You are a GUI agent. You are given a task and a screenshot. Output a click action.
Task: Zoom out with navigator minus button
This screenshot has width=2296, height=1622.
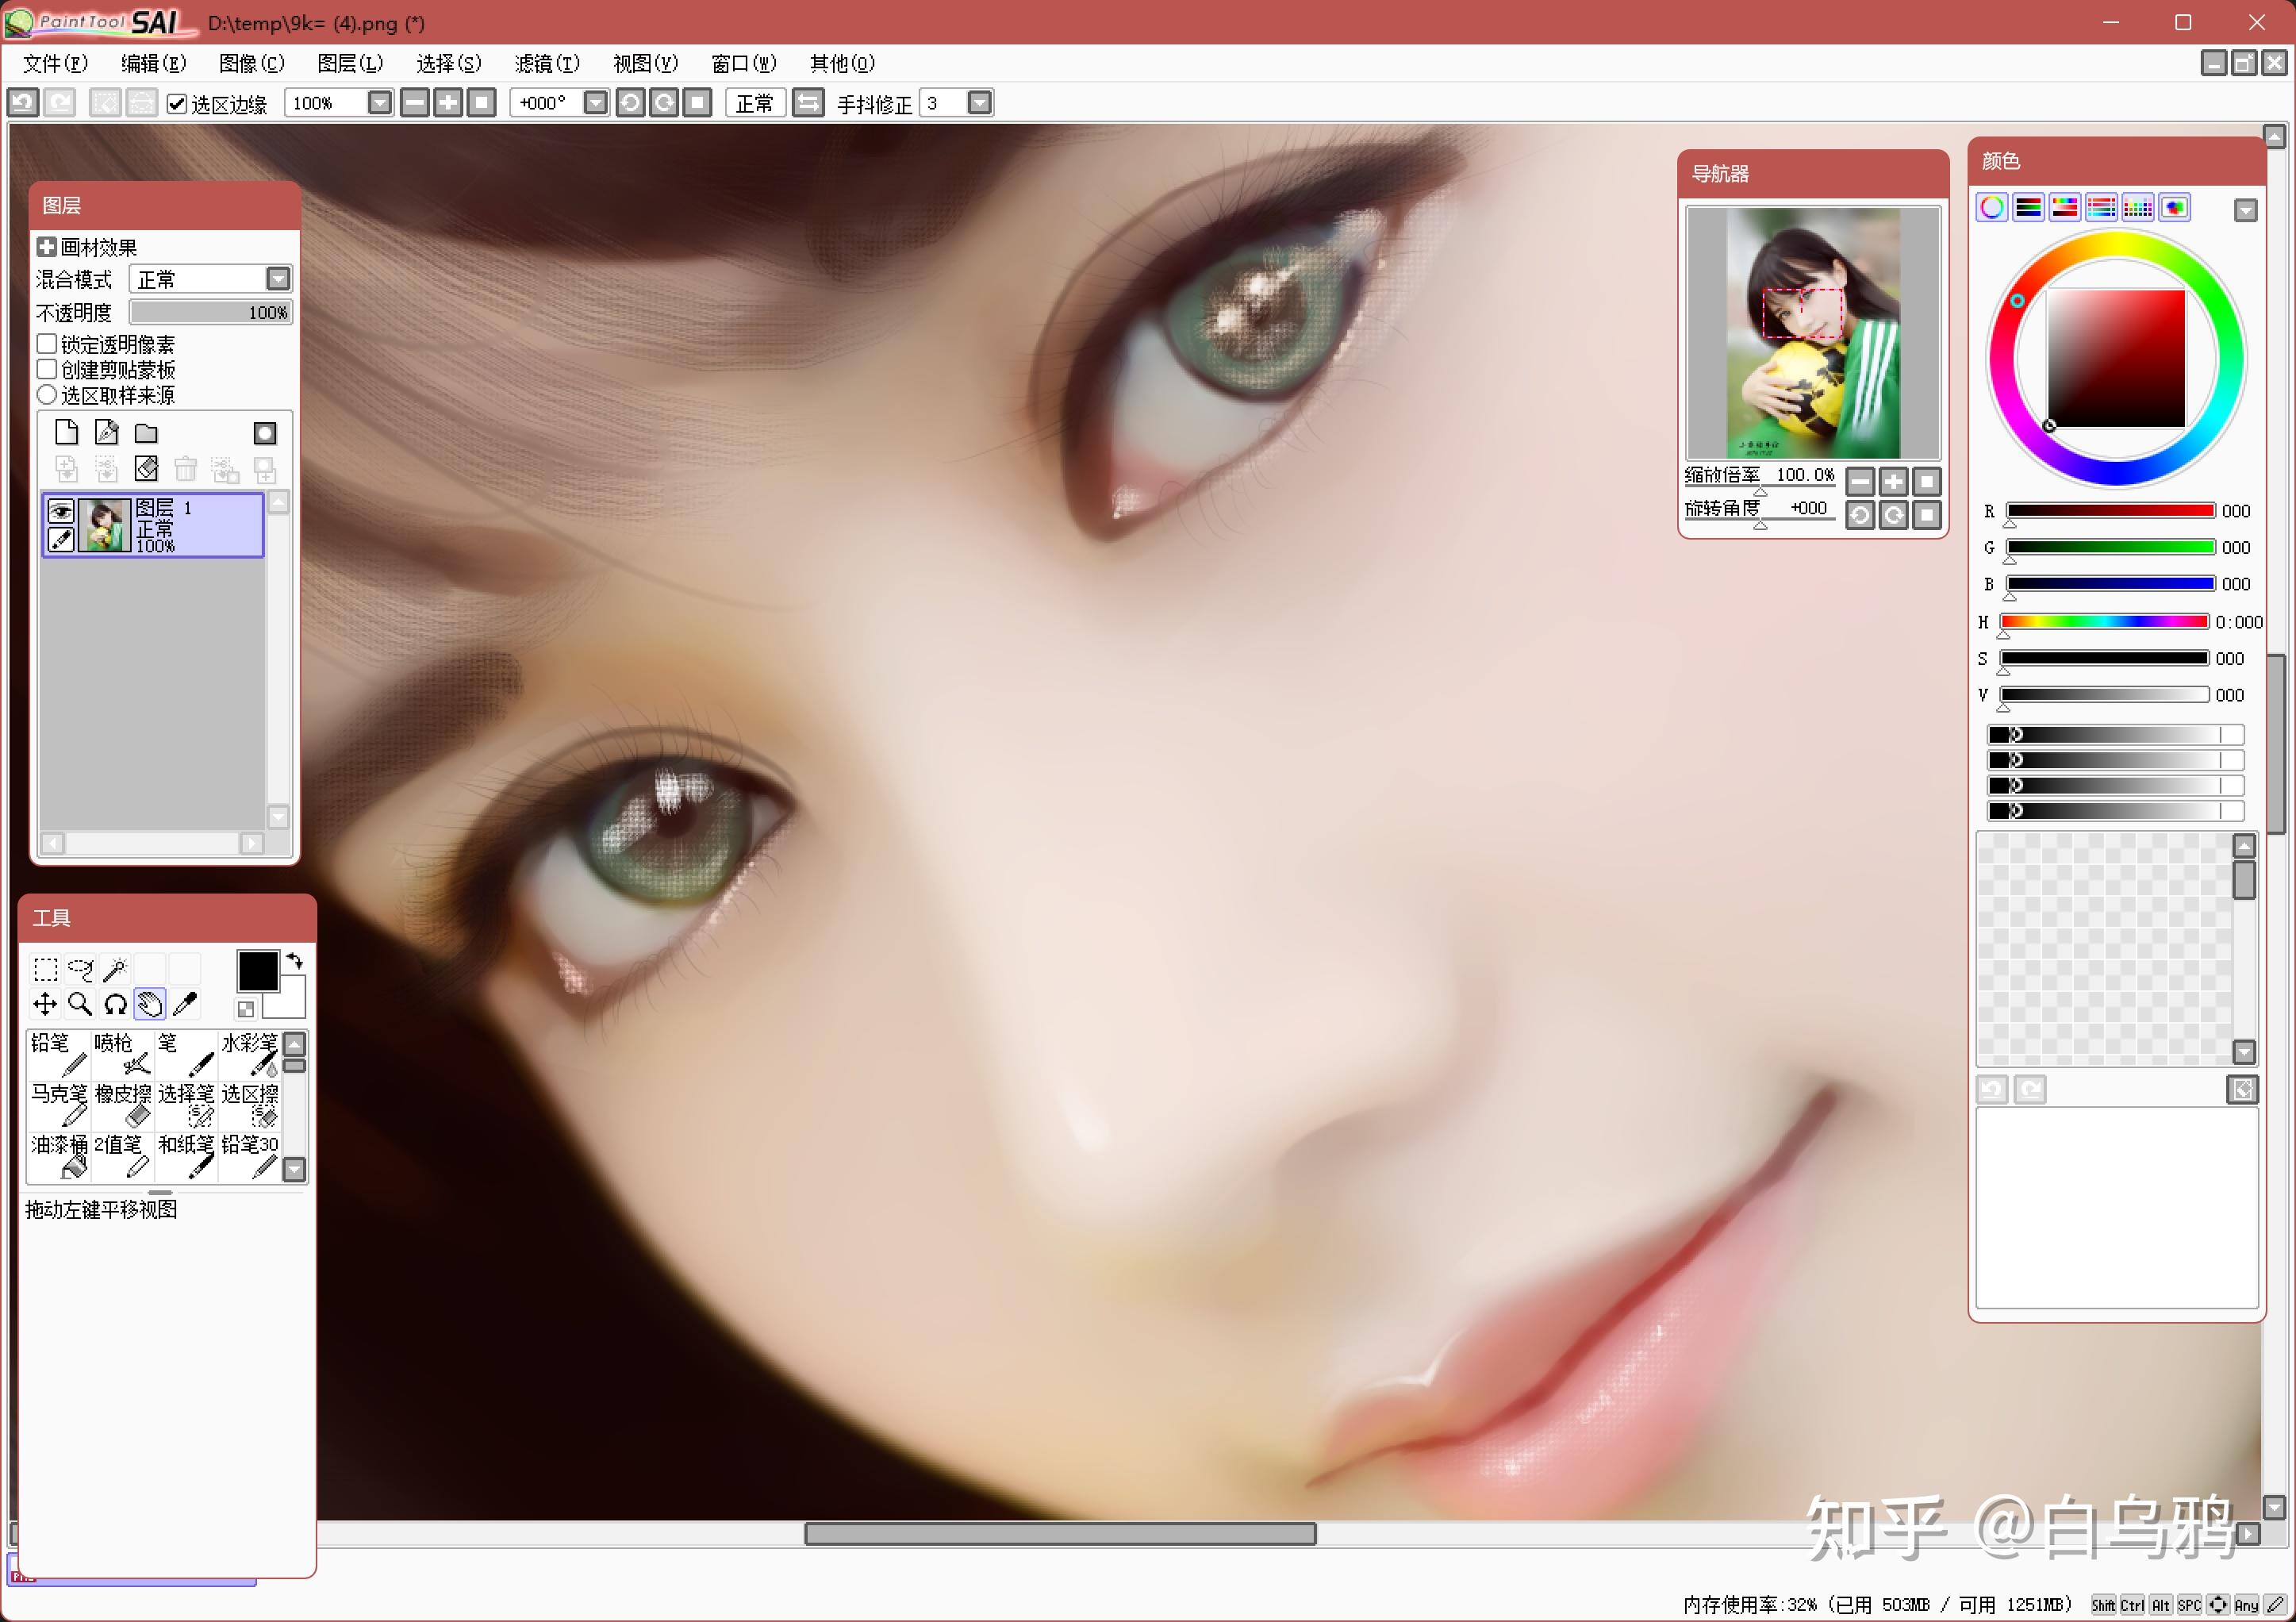(1860, 482)
